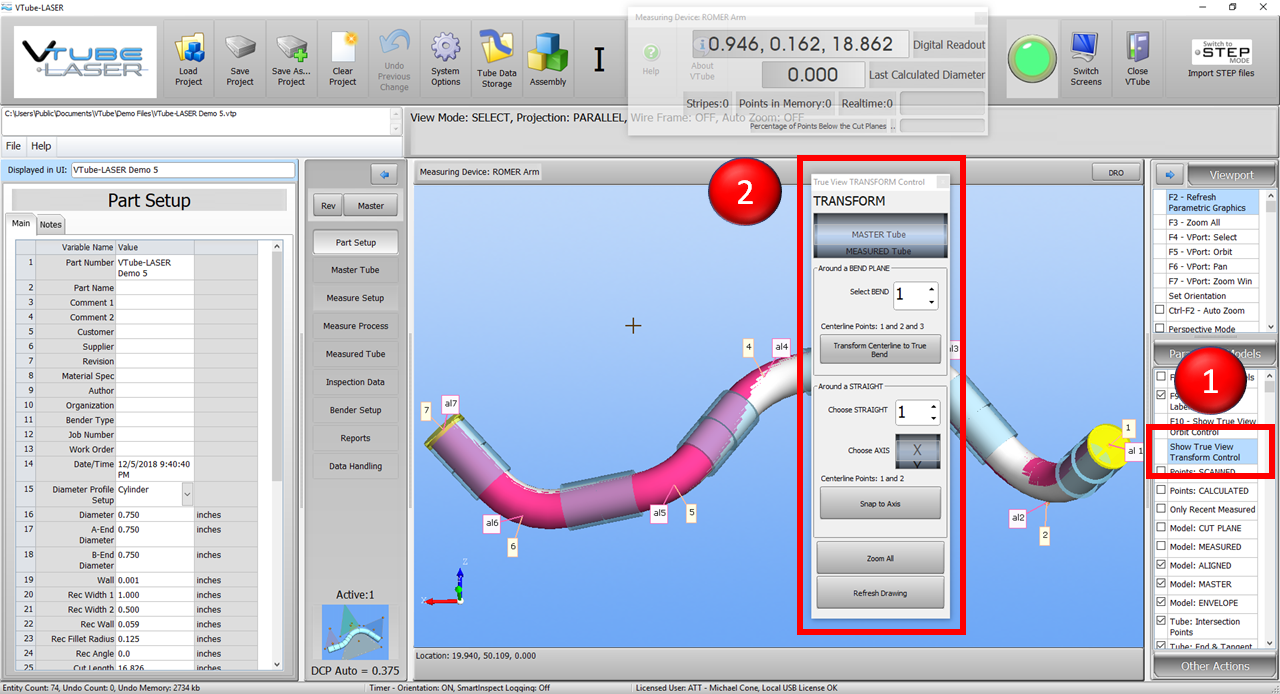Open the File menu

click(14, 146)
